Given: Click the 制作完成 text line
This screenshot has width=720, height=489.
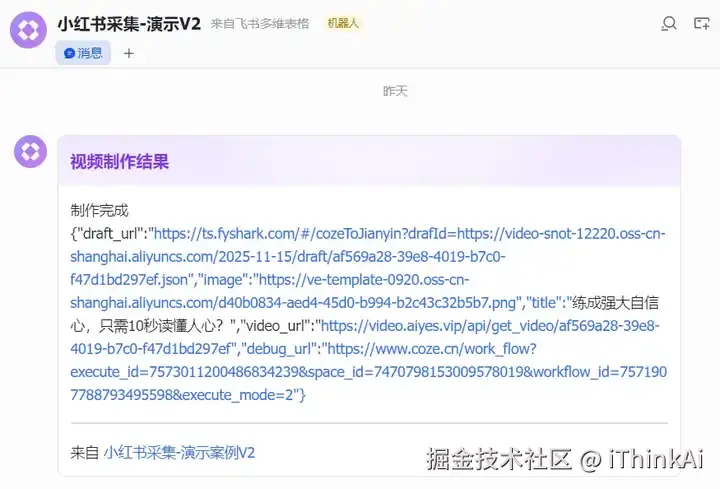Looking at the screenshot, I should pyautogui.click(x=99, y=210).
